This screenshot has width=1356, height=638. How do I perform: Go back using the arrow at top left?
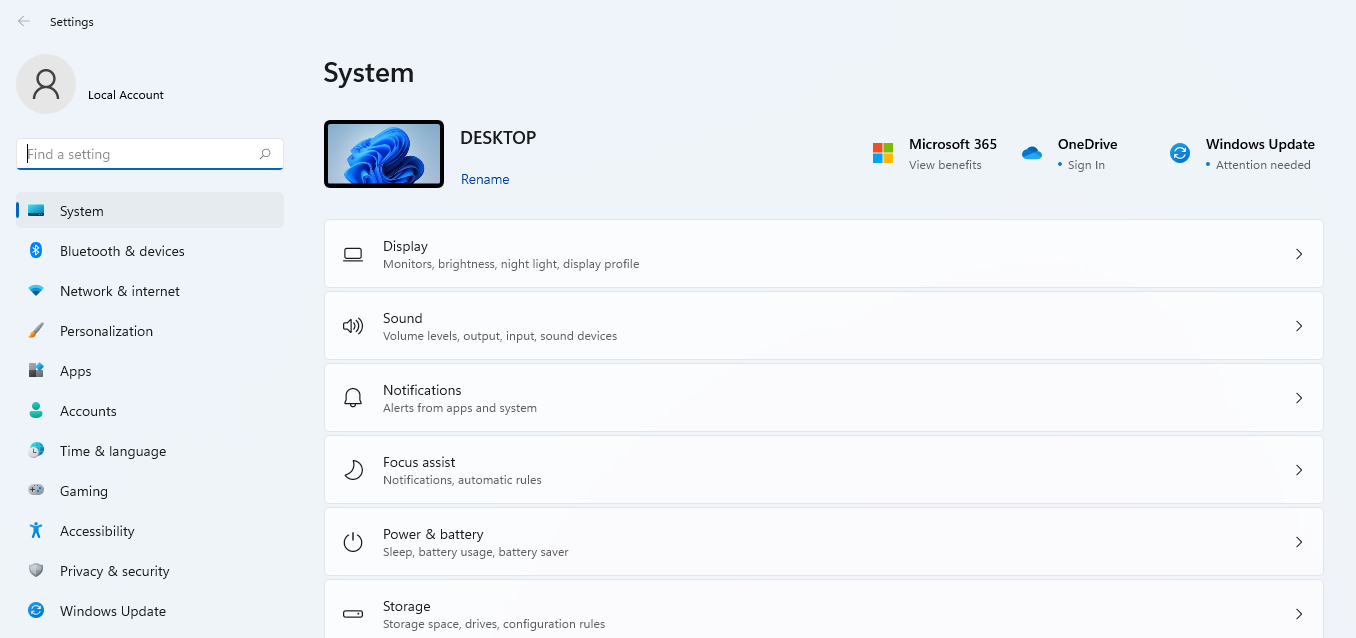tap(23, 20)
